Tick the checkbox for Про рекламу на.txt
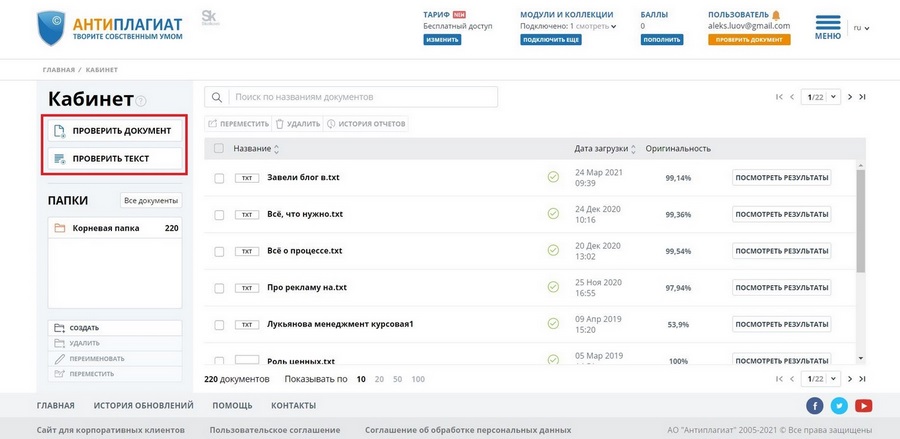 (219, 288)
